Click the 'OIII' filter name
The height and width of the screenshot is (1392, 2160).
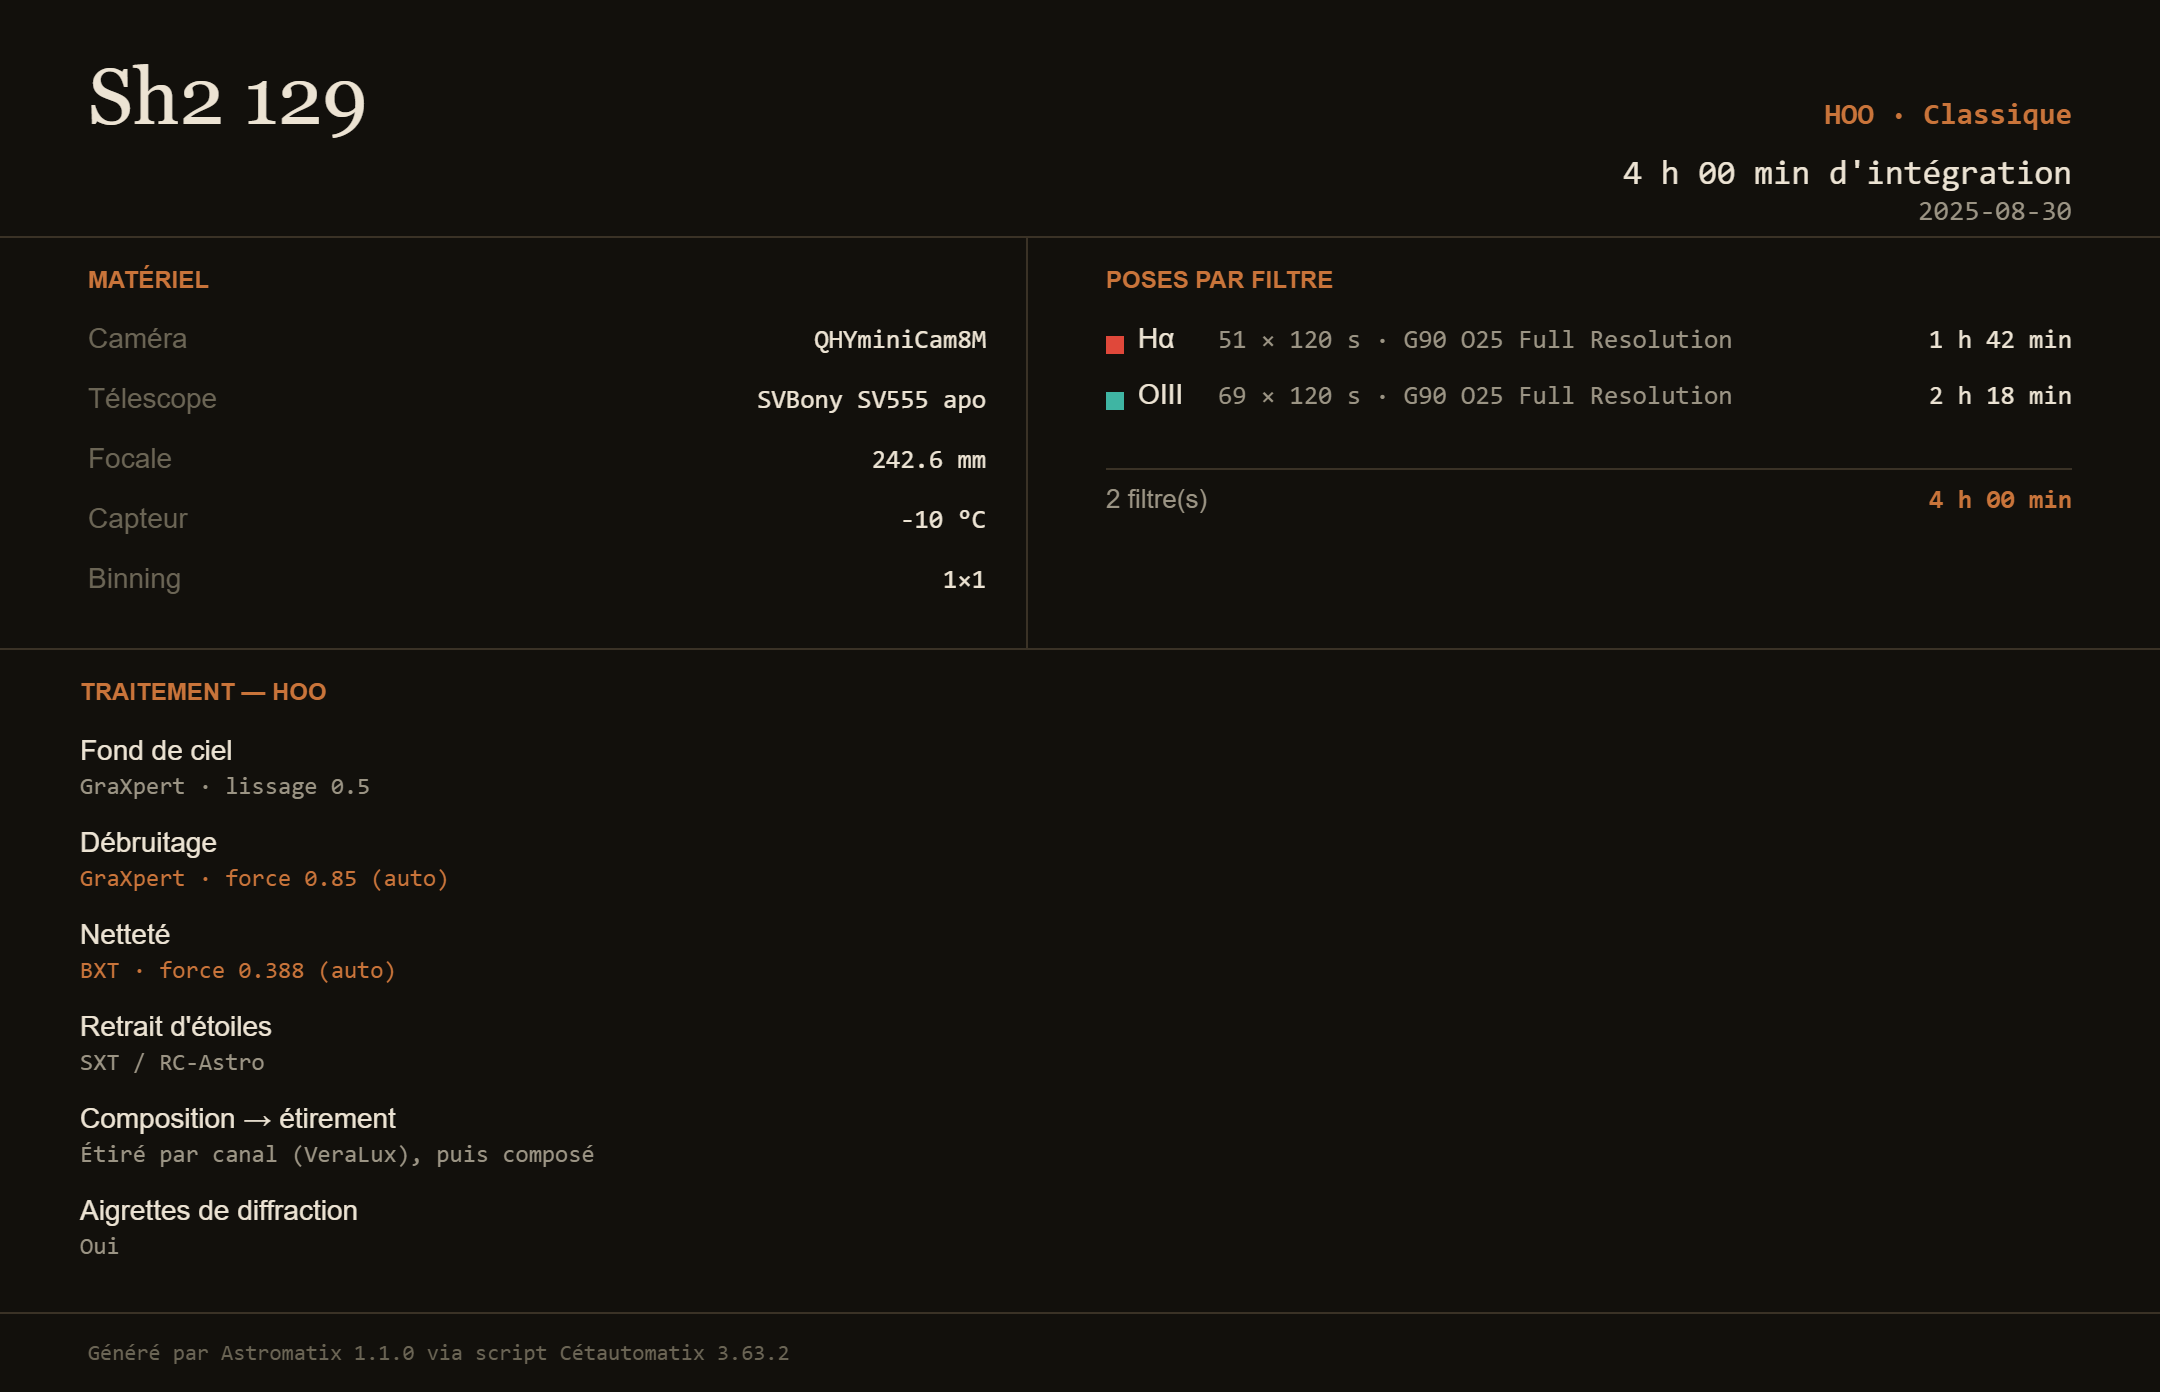1160,395
